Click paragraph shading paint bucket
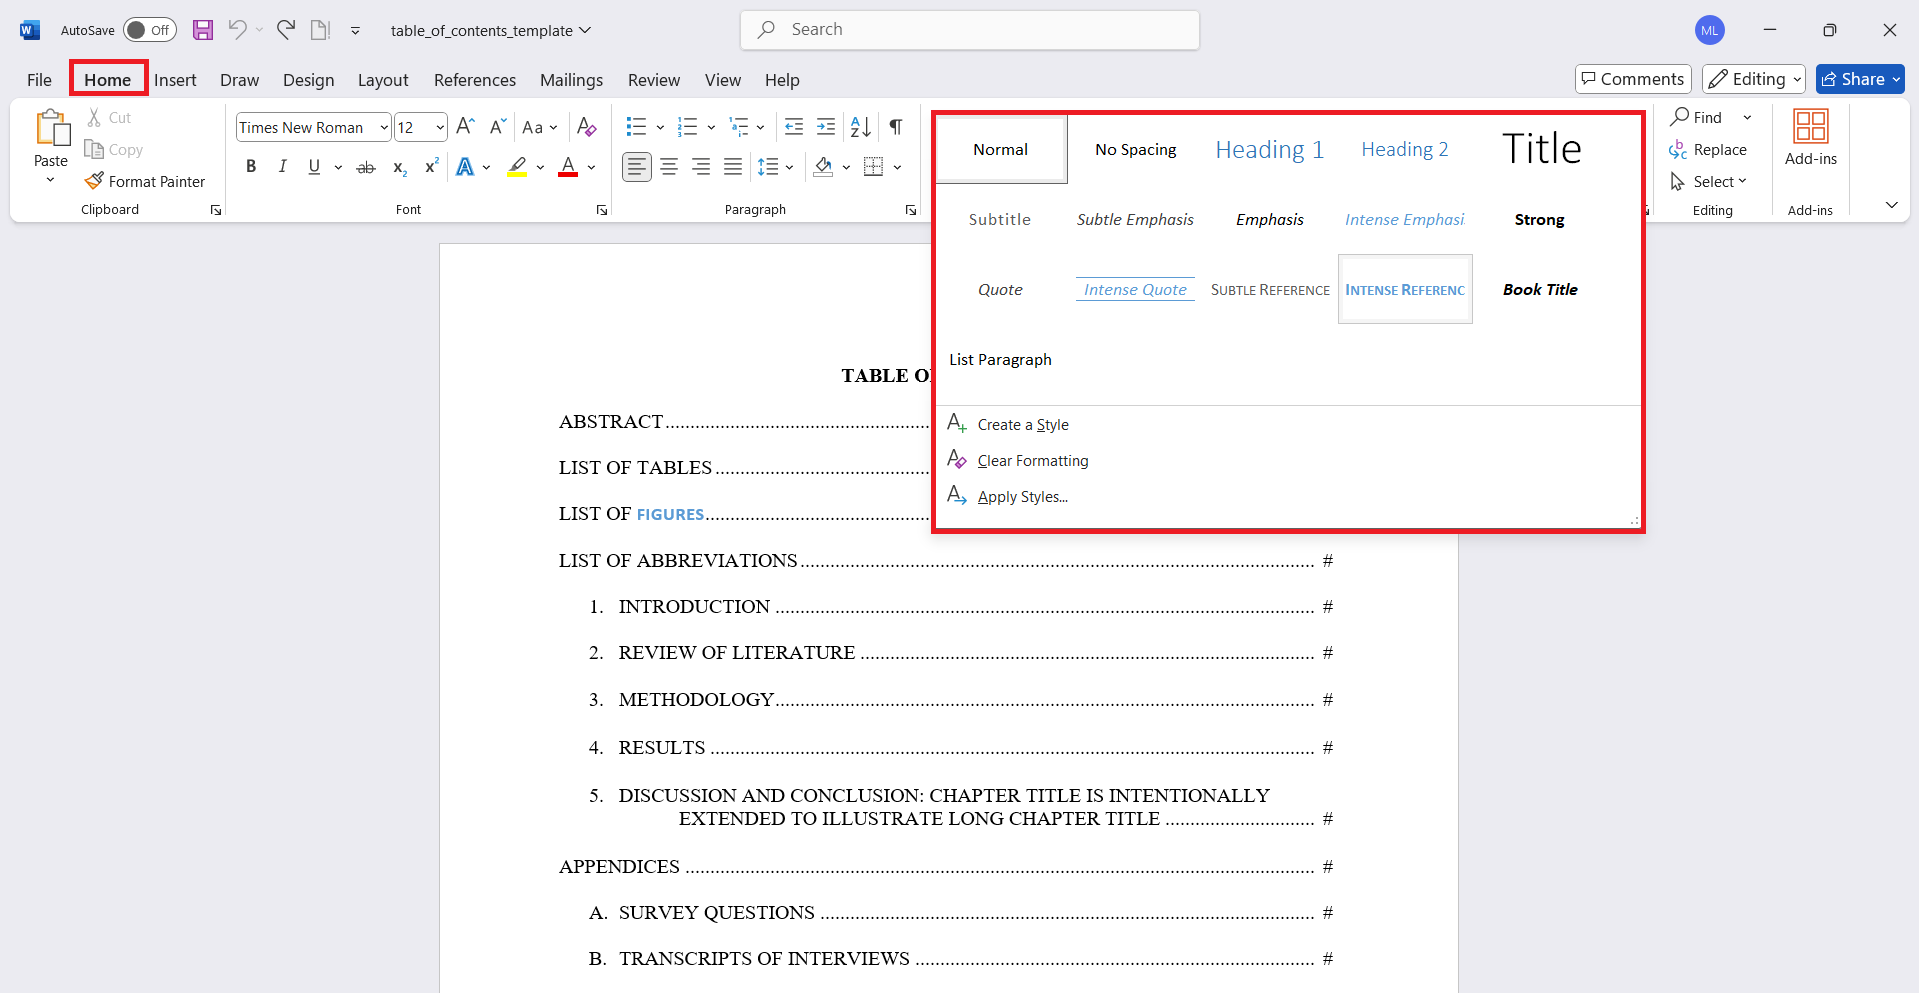 pos(823,167)
